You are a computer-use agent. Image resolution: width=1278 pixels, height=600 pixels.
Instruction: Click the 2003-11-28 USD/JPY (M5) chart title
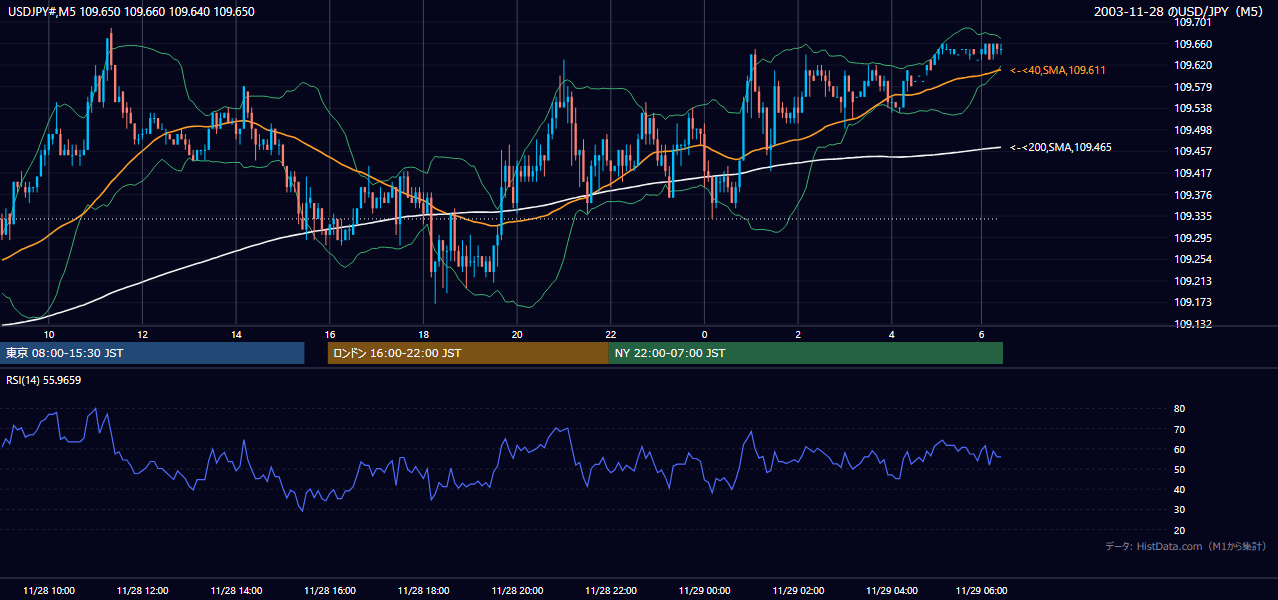click(1180, 11)
